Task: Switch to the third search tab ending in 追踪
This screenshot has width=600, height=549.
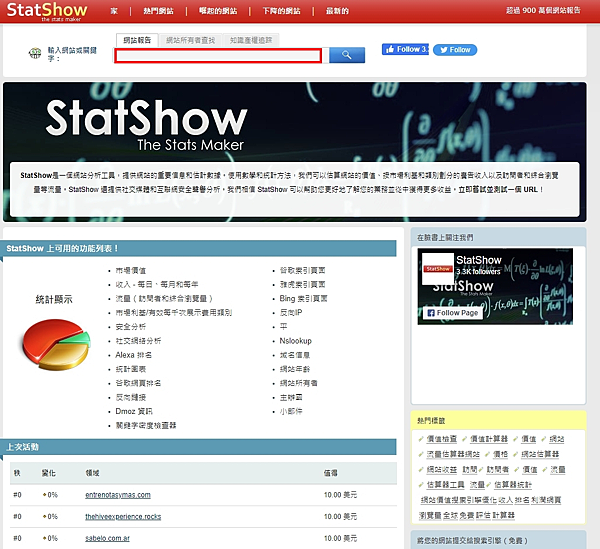Action: click(x=251, y=40)
